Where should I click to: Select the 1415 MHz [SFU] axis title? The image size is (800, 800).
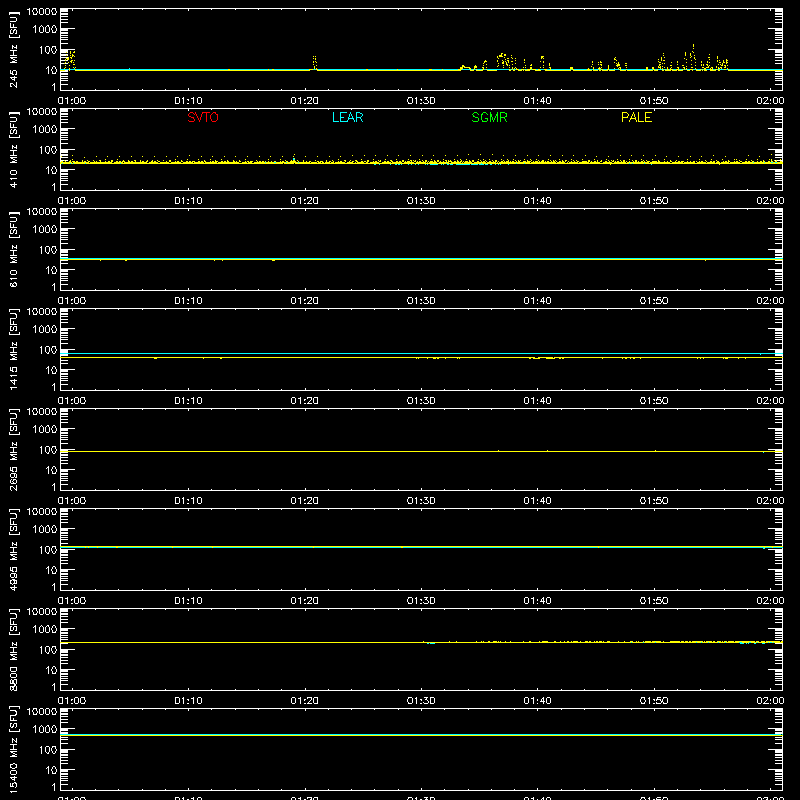13,349
